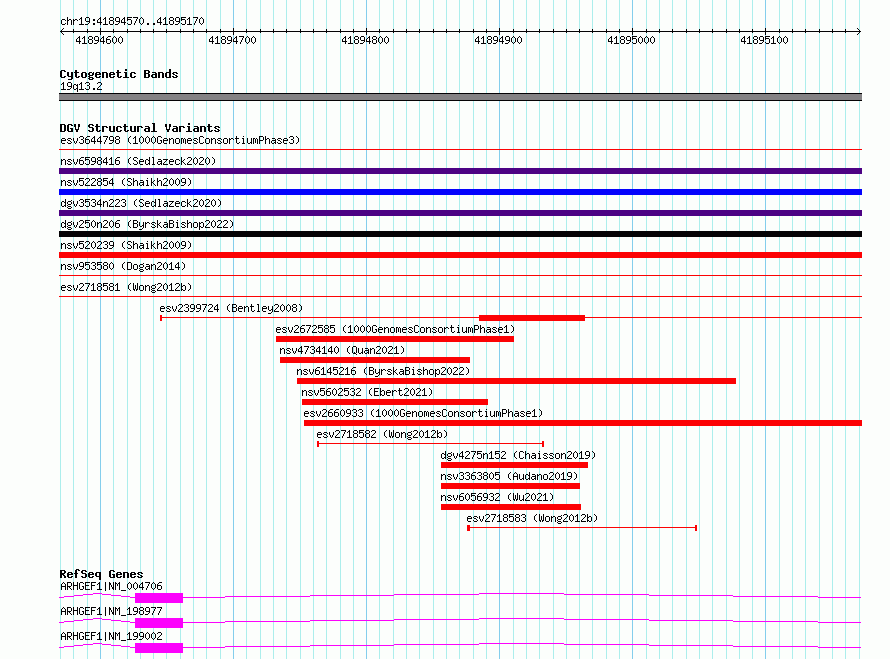Select the nsv5602532 Ebert2021 red bar

pos(394,402)
